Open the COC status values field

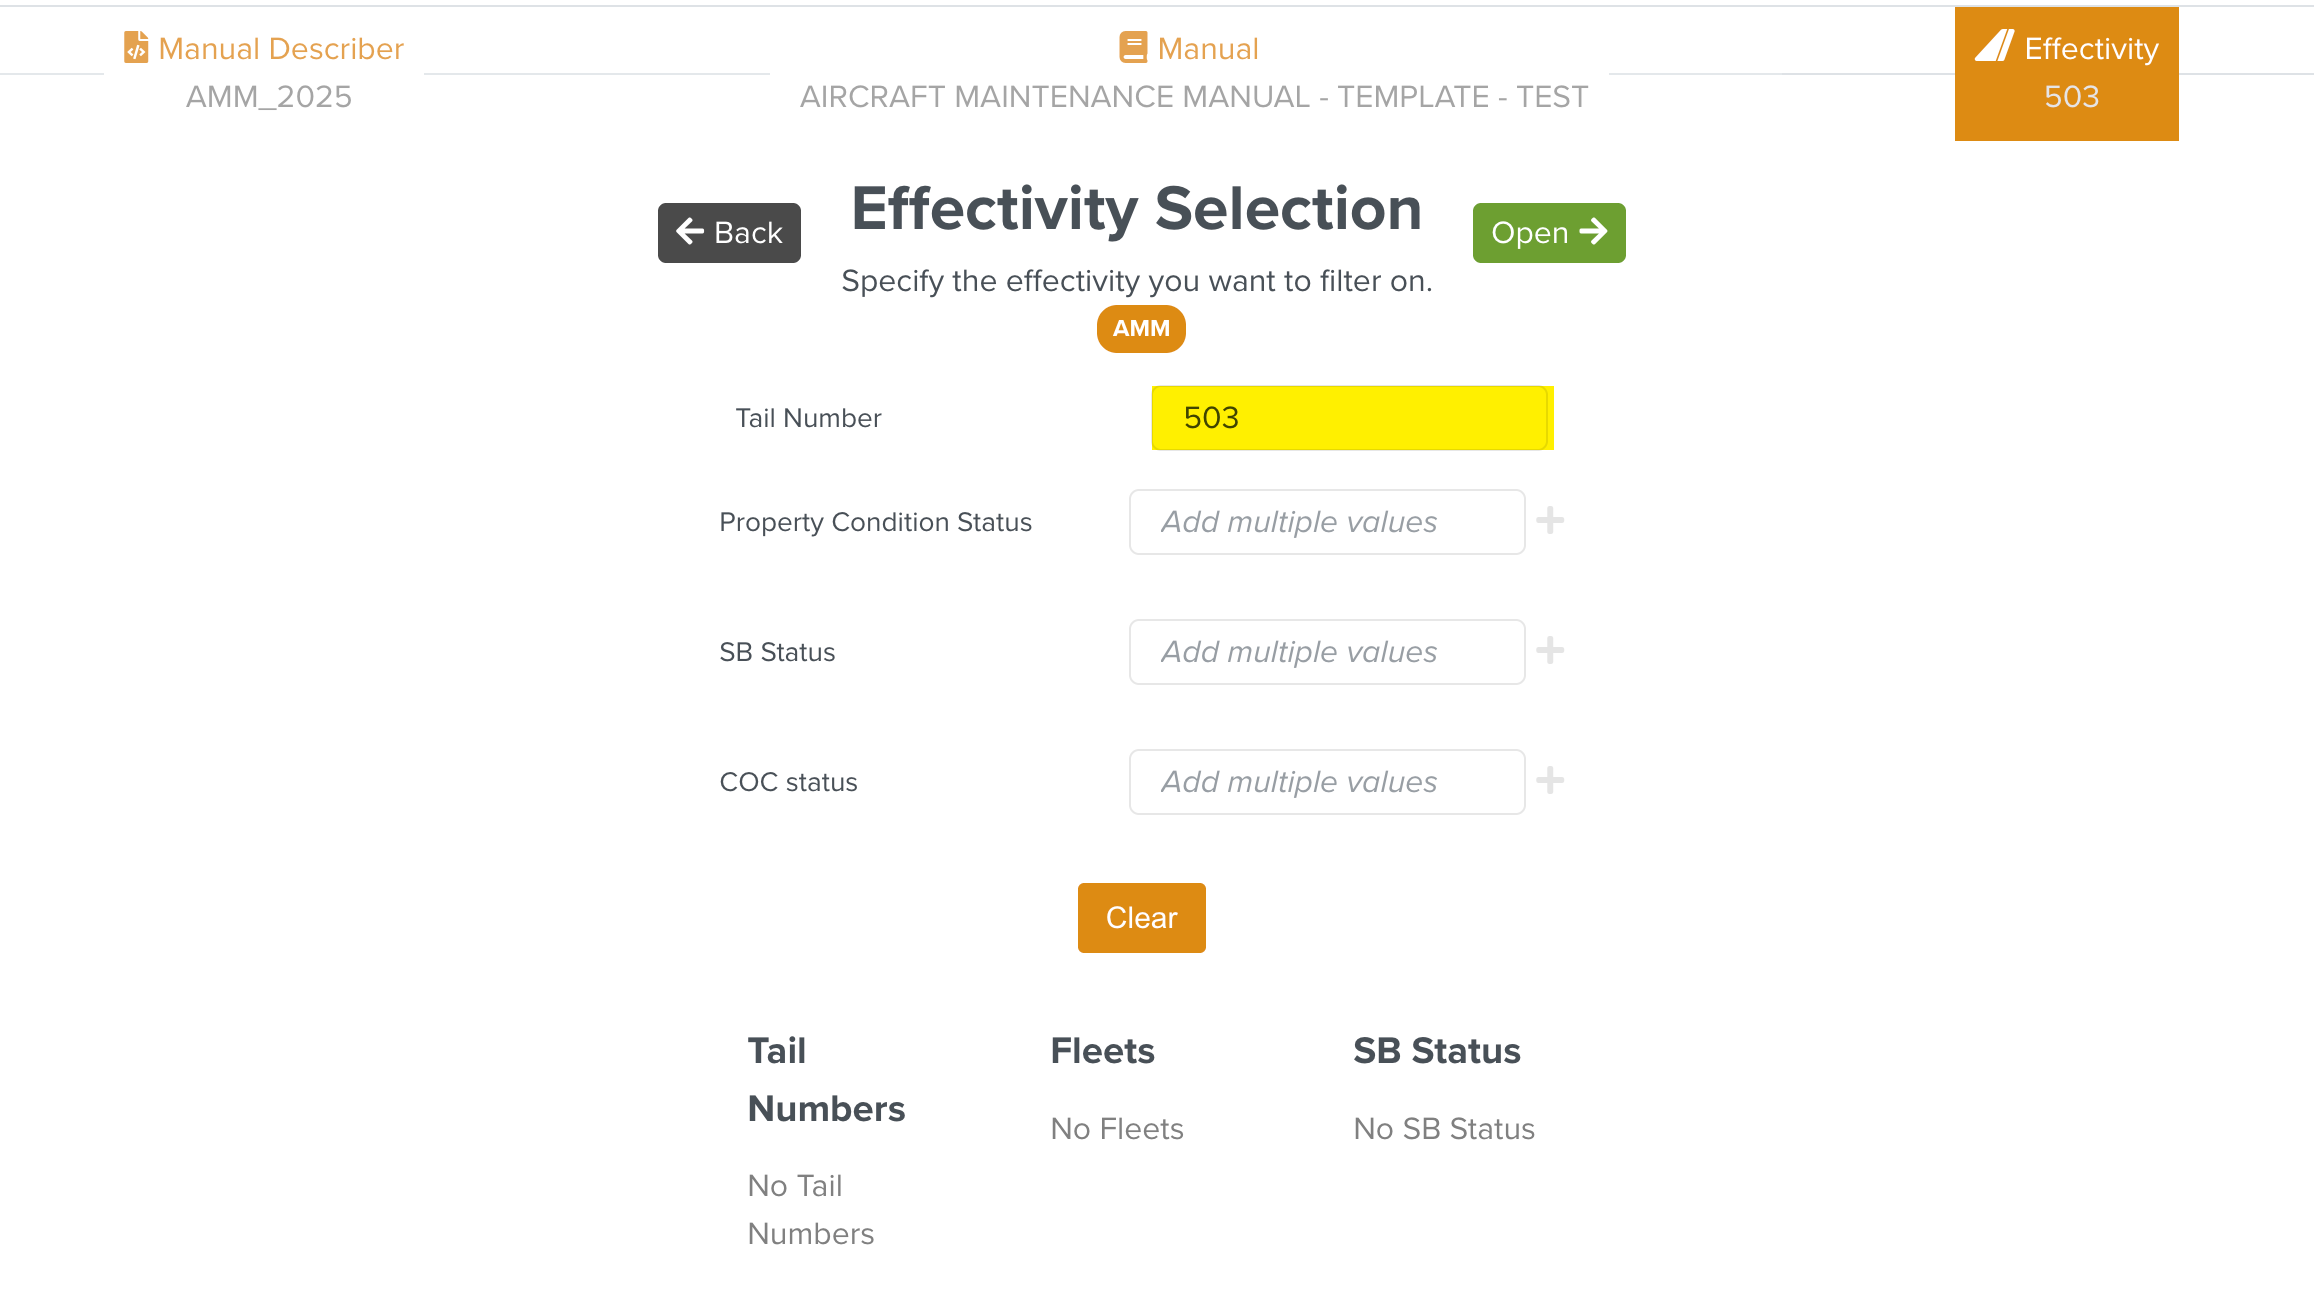[1327, 782]
